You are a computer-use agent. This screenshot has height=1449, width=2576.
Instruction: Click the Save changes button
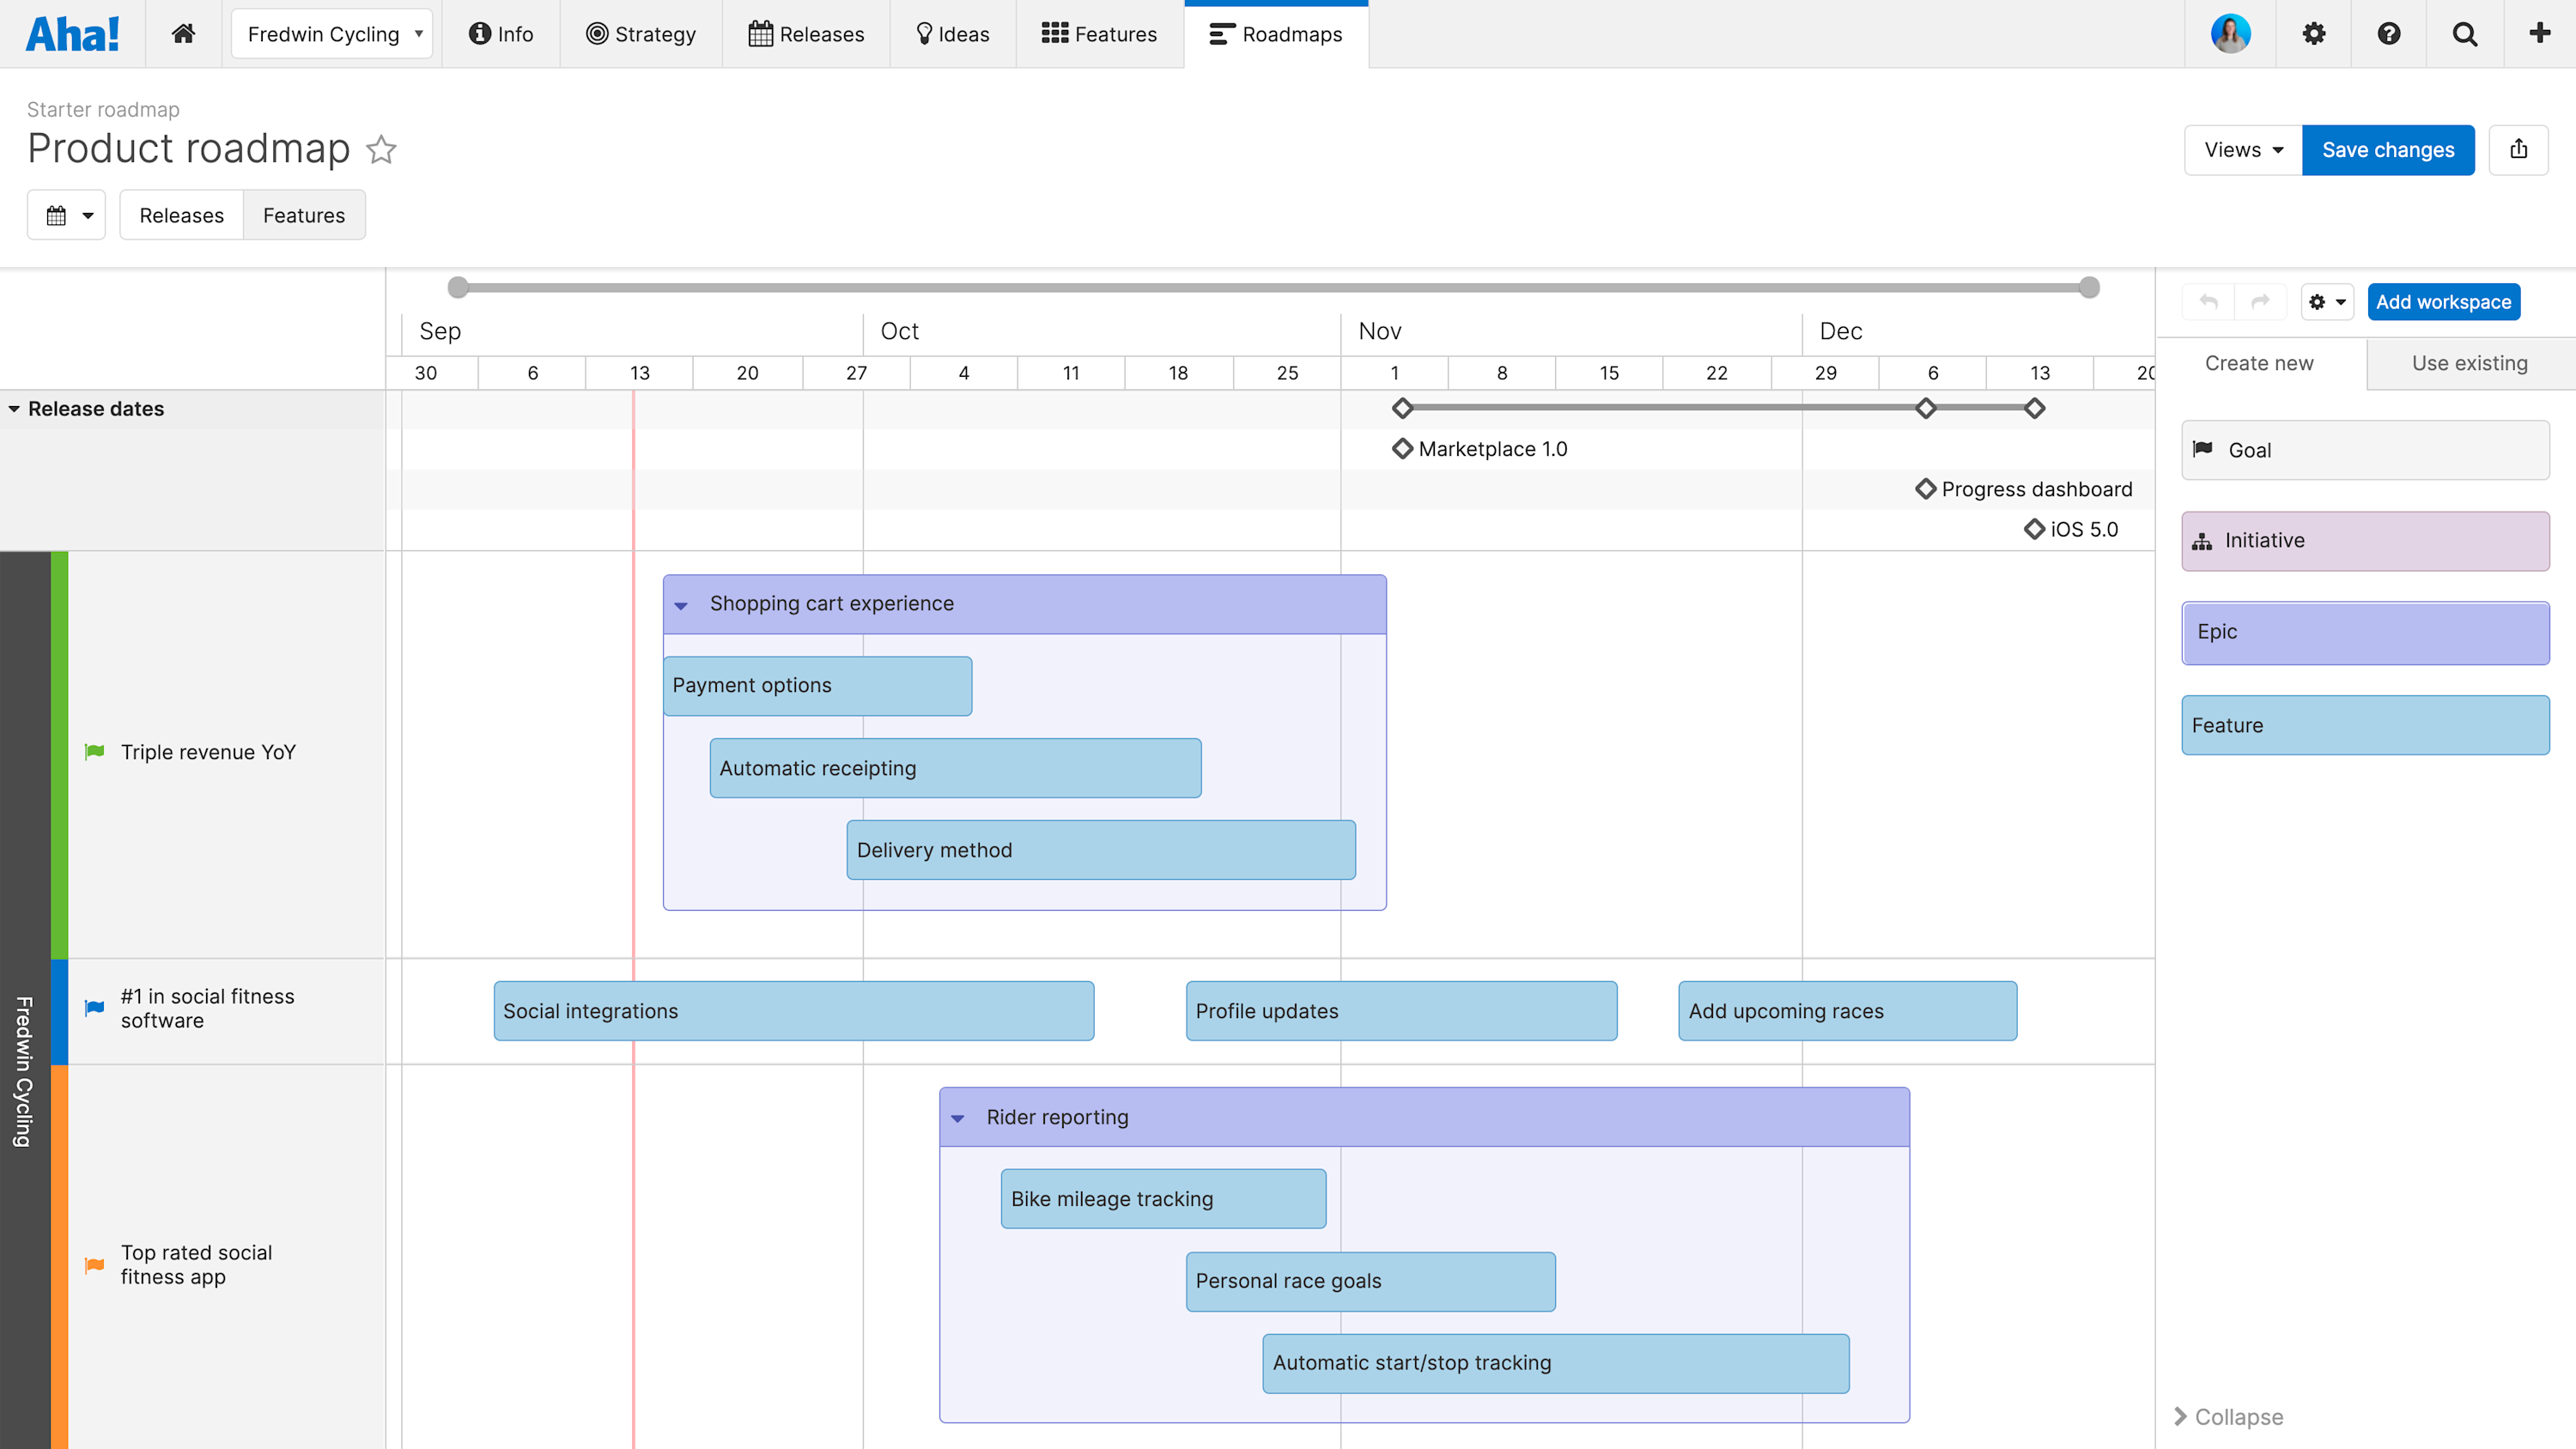[2388, 150]
